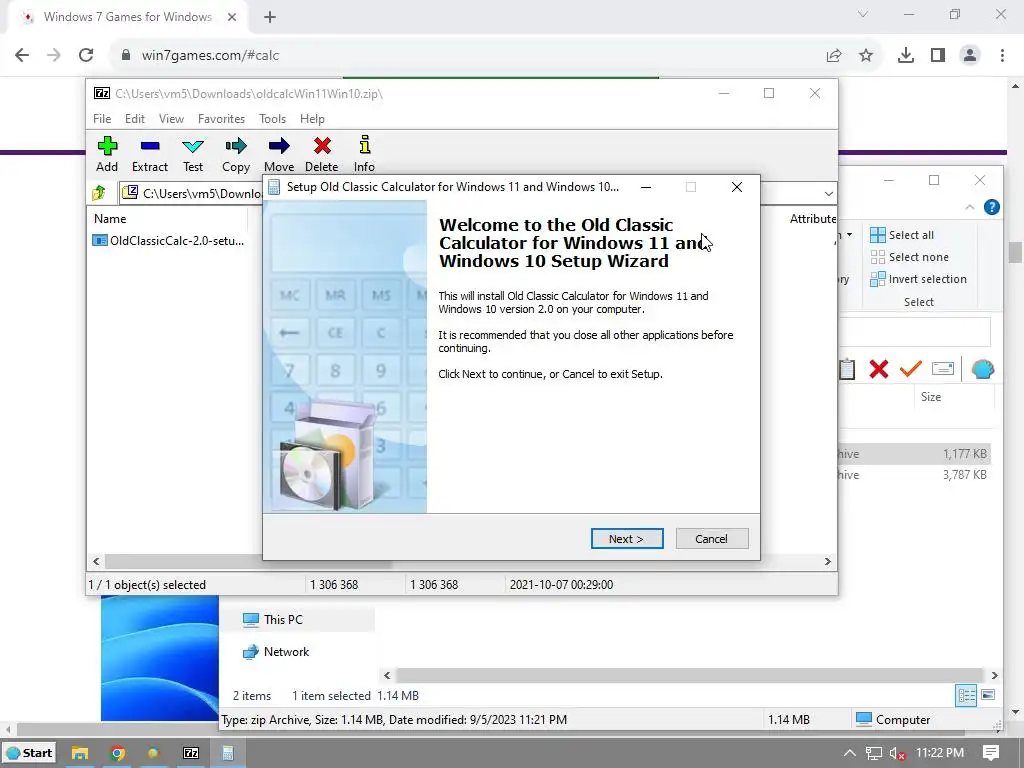The height and width of the screenshot is (768, 1024).
Task: Click the clipboard paste icon in Explorer
Action: pyautogui.click(x=847, y=369)
